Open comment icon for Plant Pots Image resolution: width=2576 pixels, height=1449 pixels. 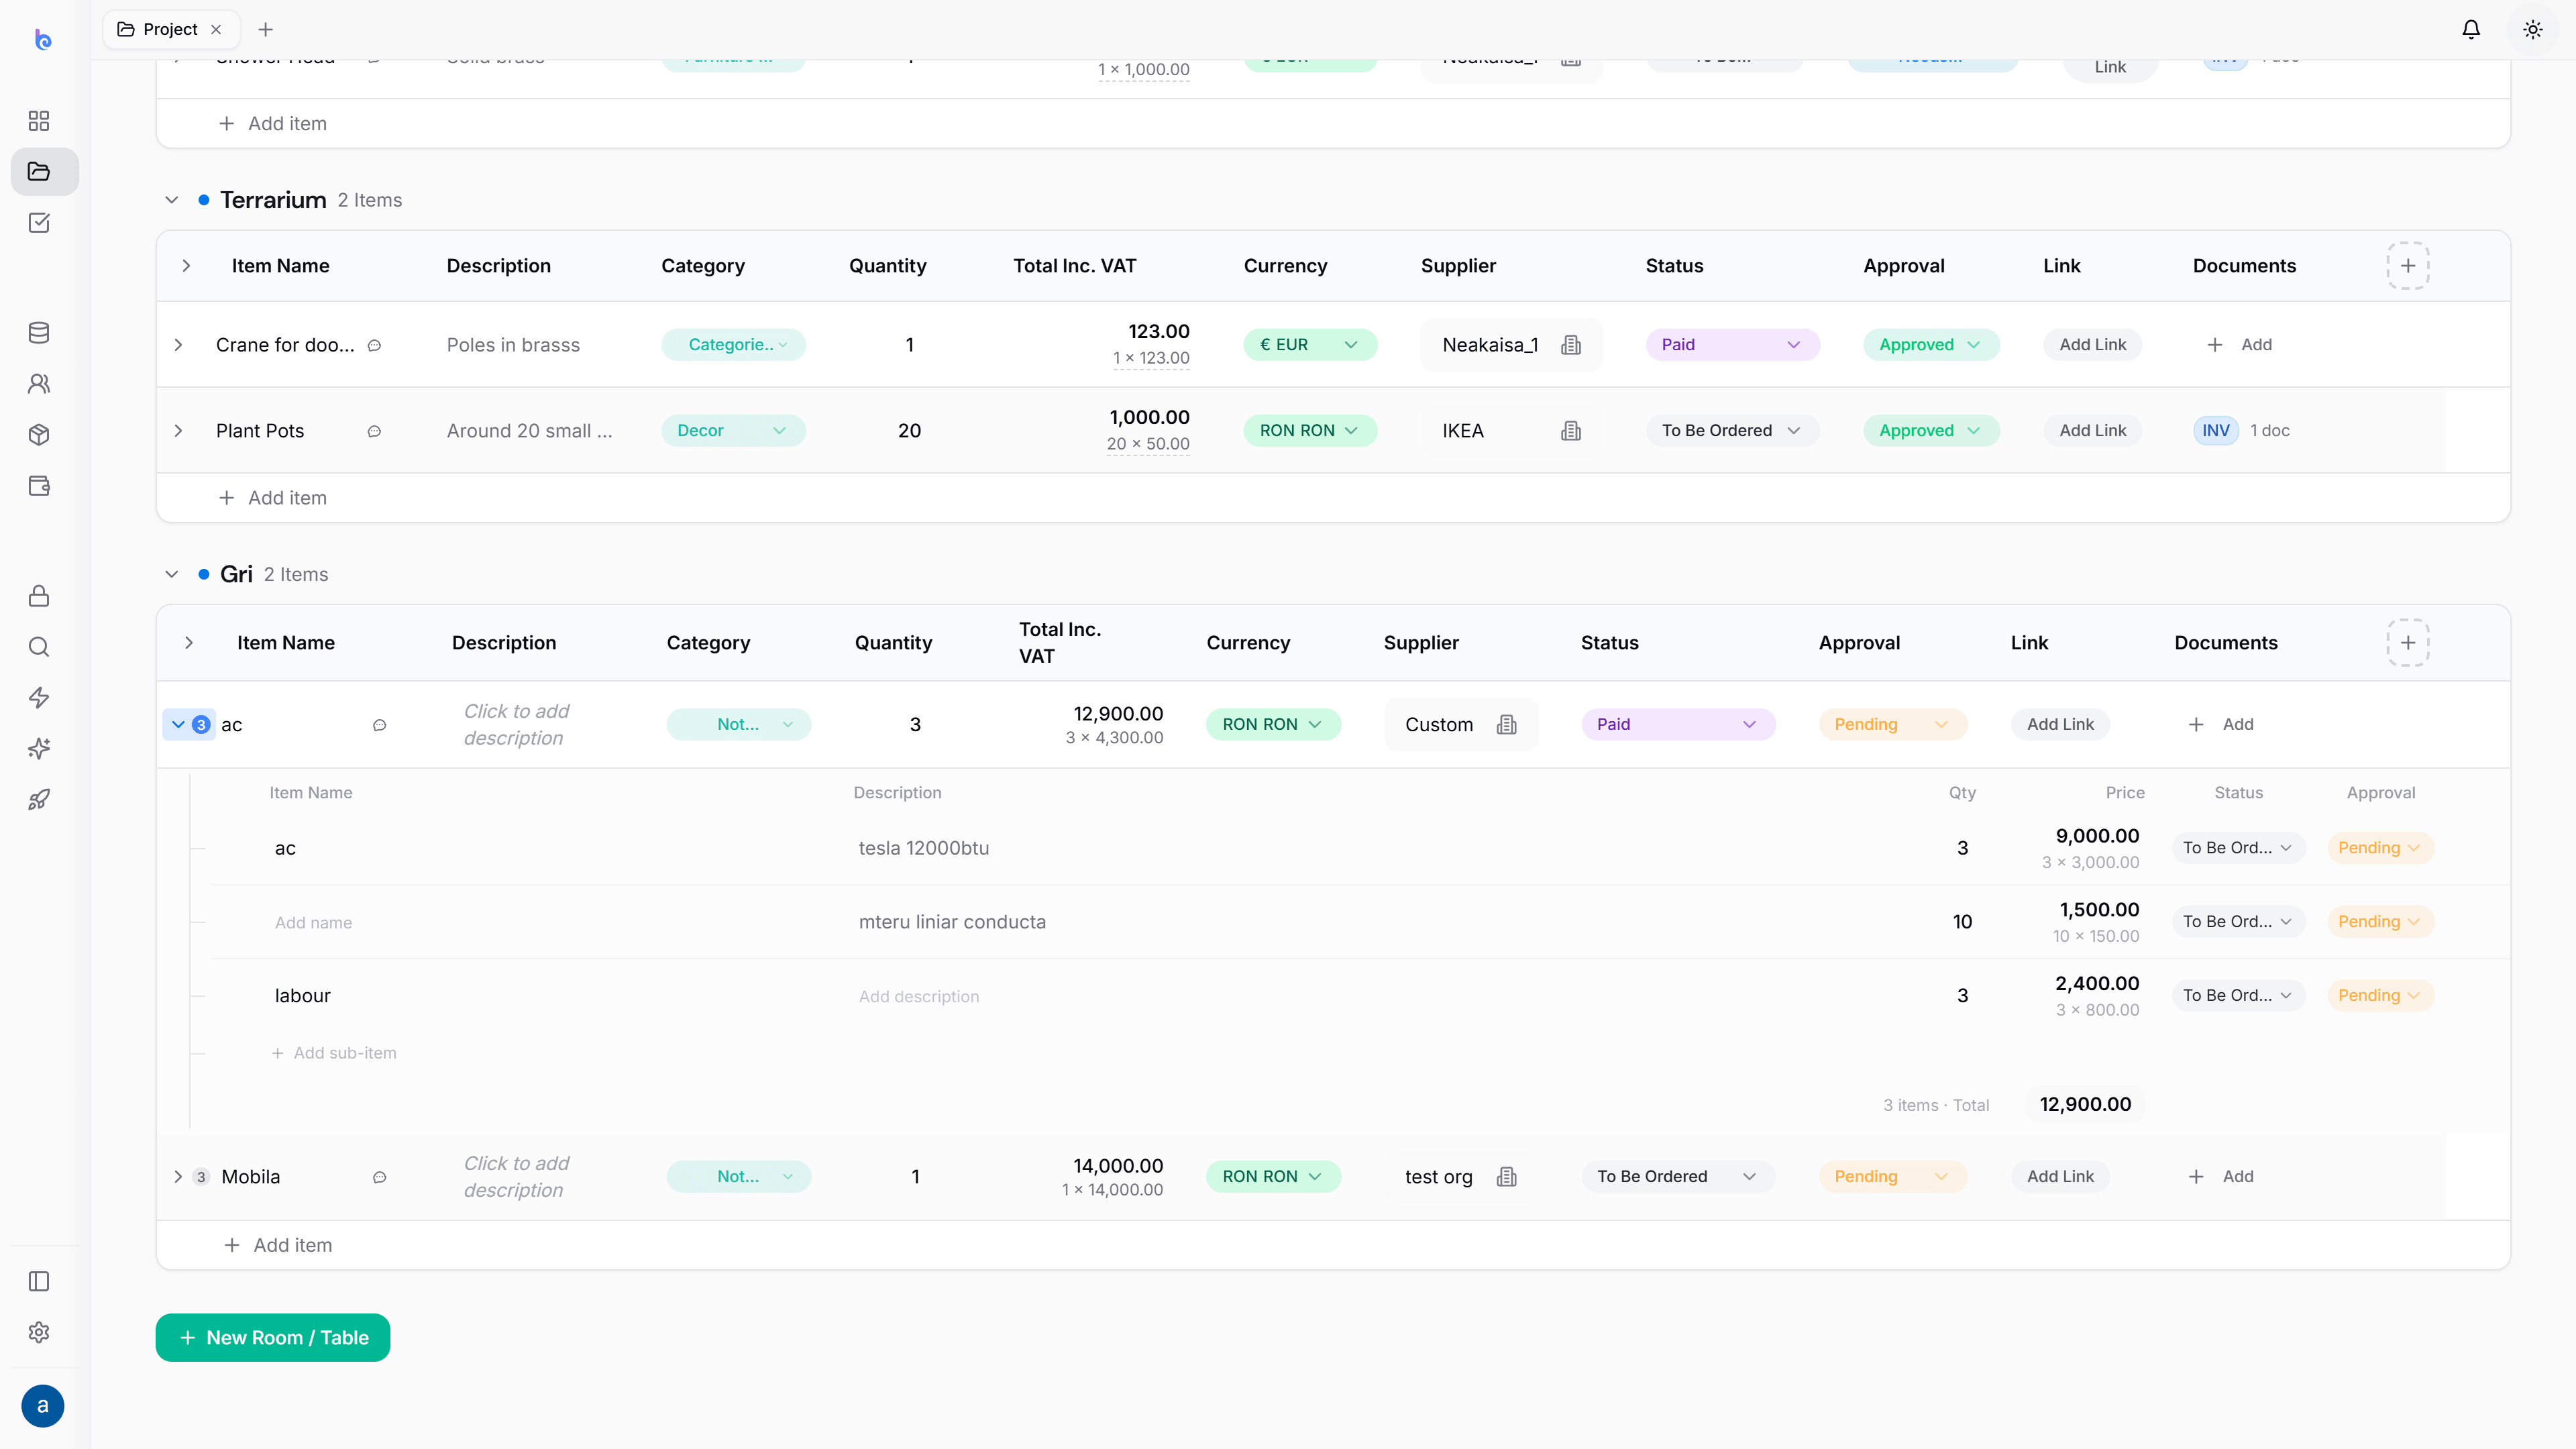(x=374, y=432)
